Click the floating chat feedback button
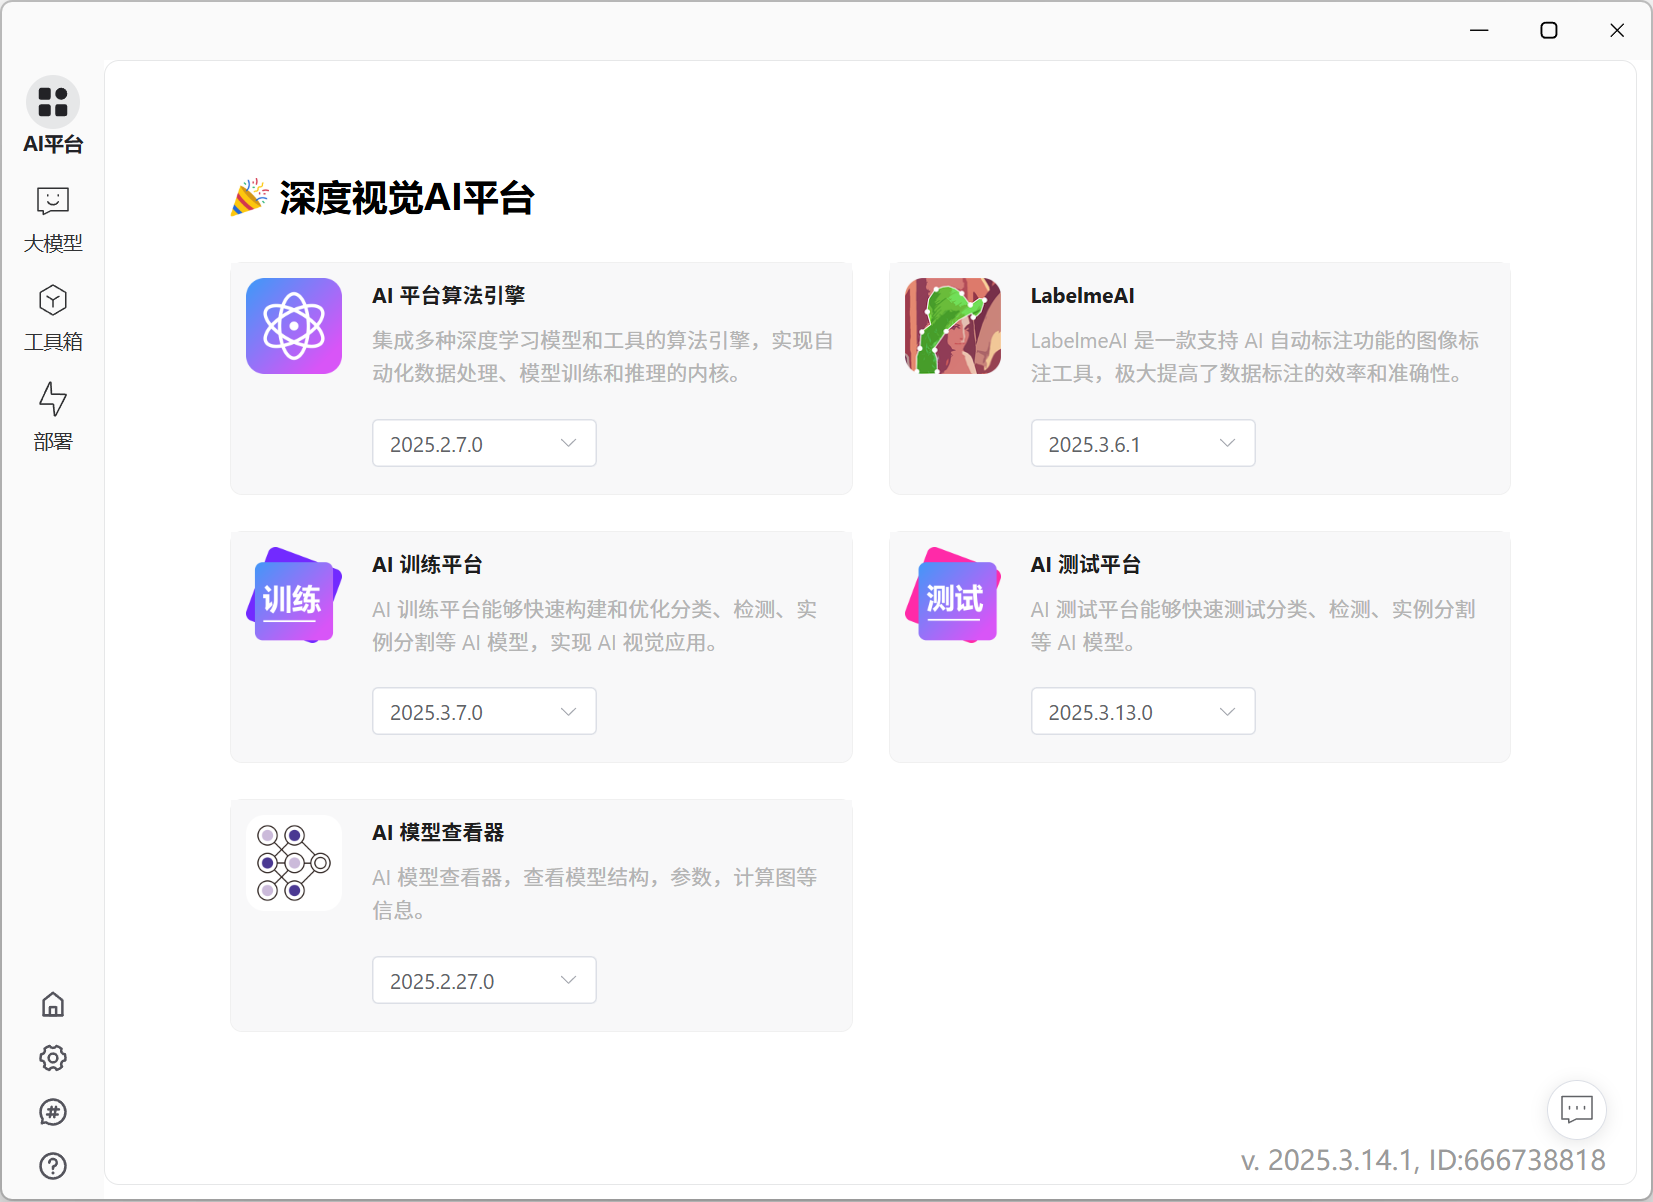 1576,1109
